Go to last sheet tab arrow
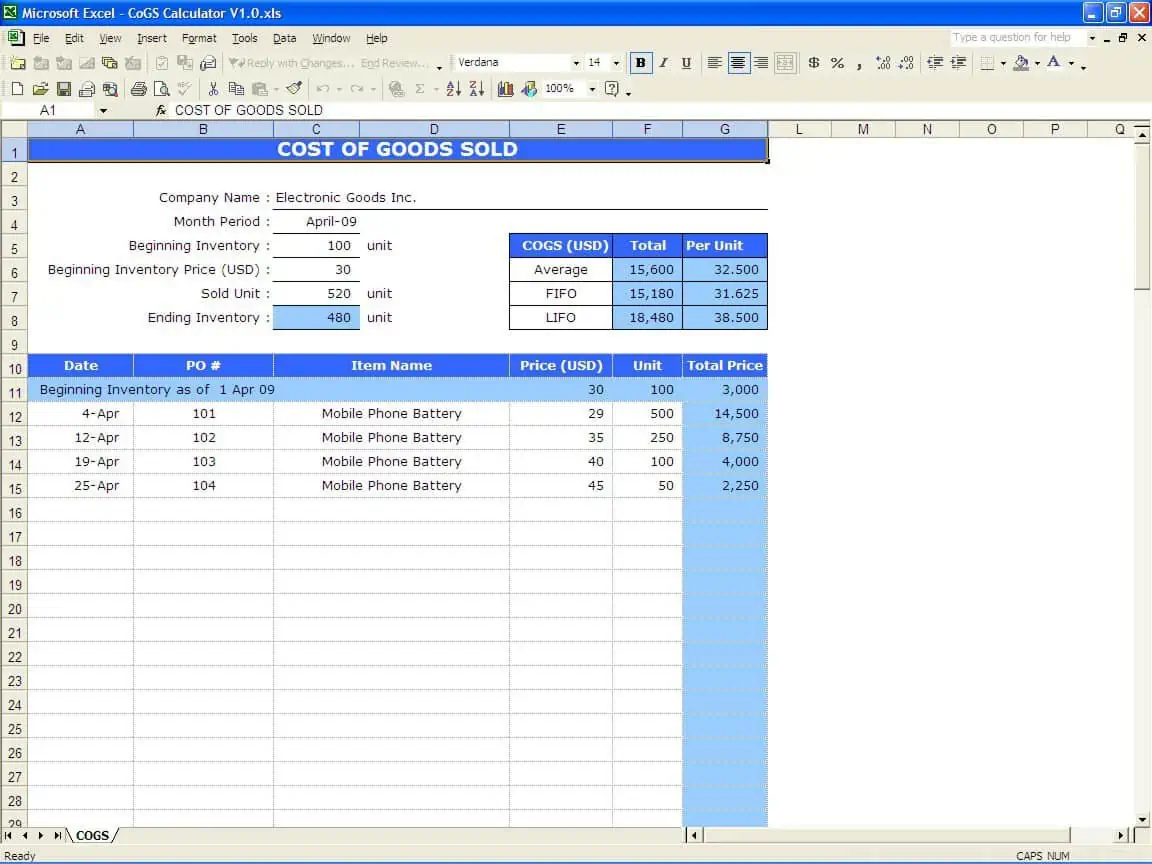This screenshot has height=864, width=1152. coord(57,835)
